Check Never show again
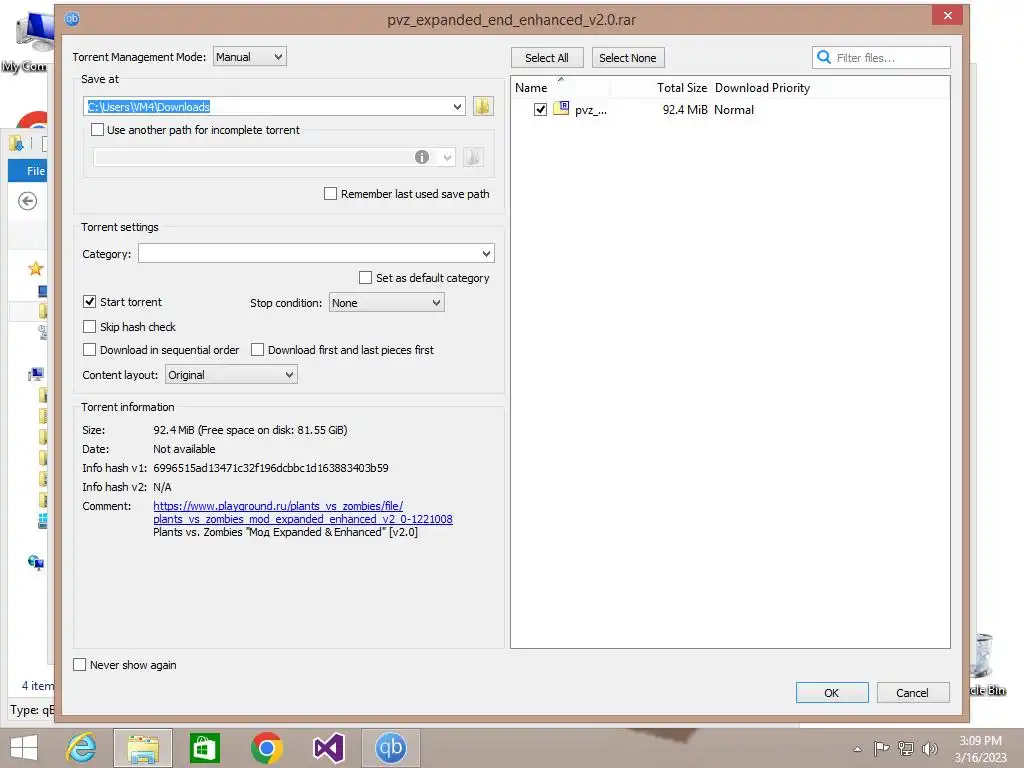This screenshot has width=1024, height=768. tap(80, 664)
